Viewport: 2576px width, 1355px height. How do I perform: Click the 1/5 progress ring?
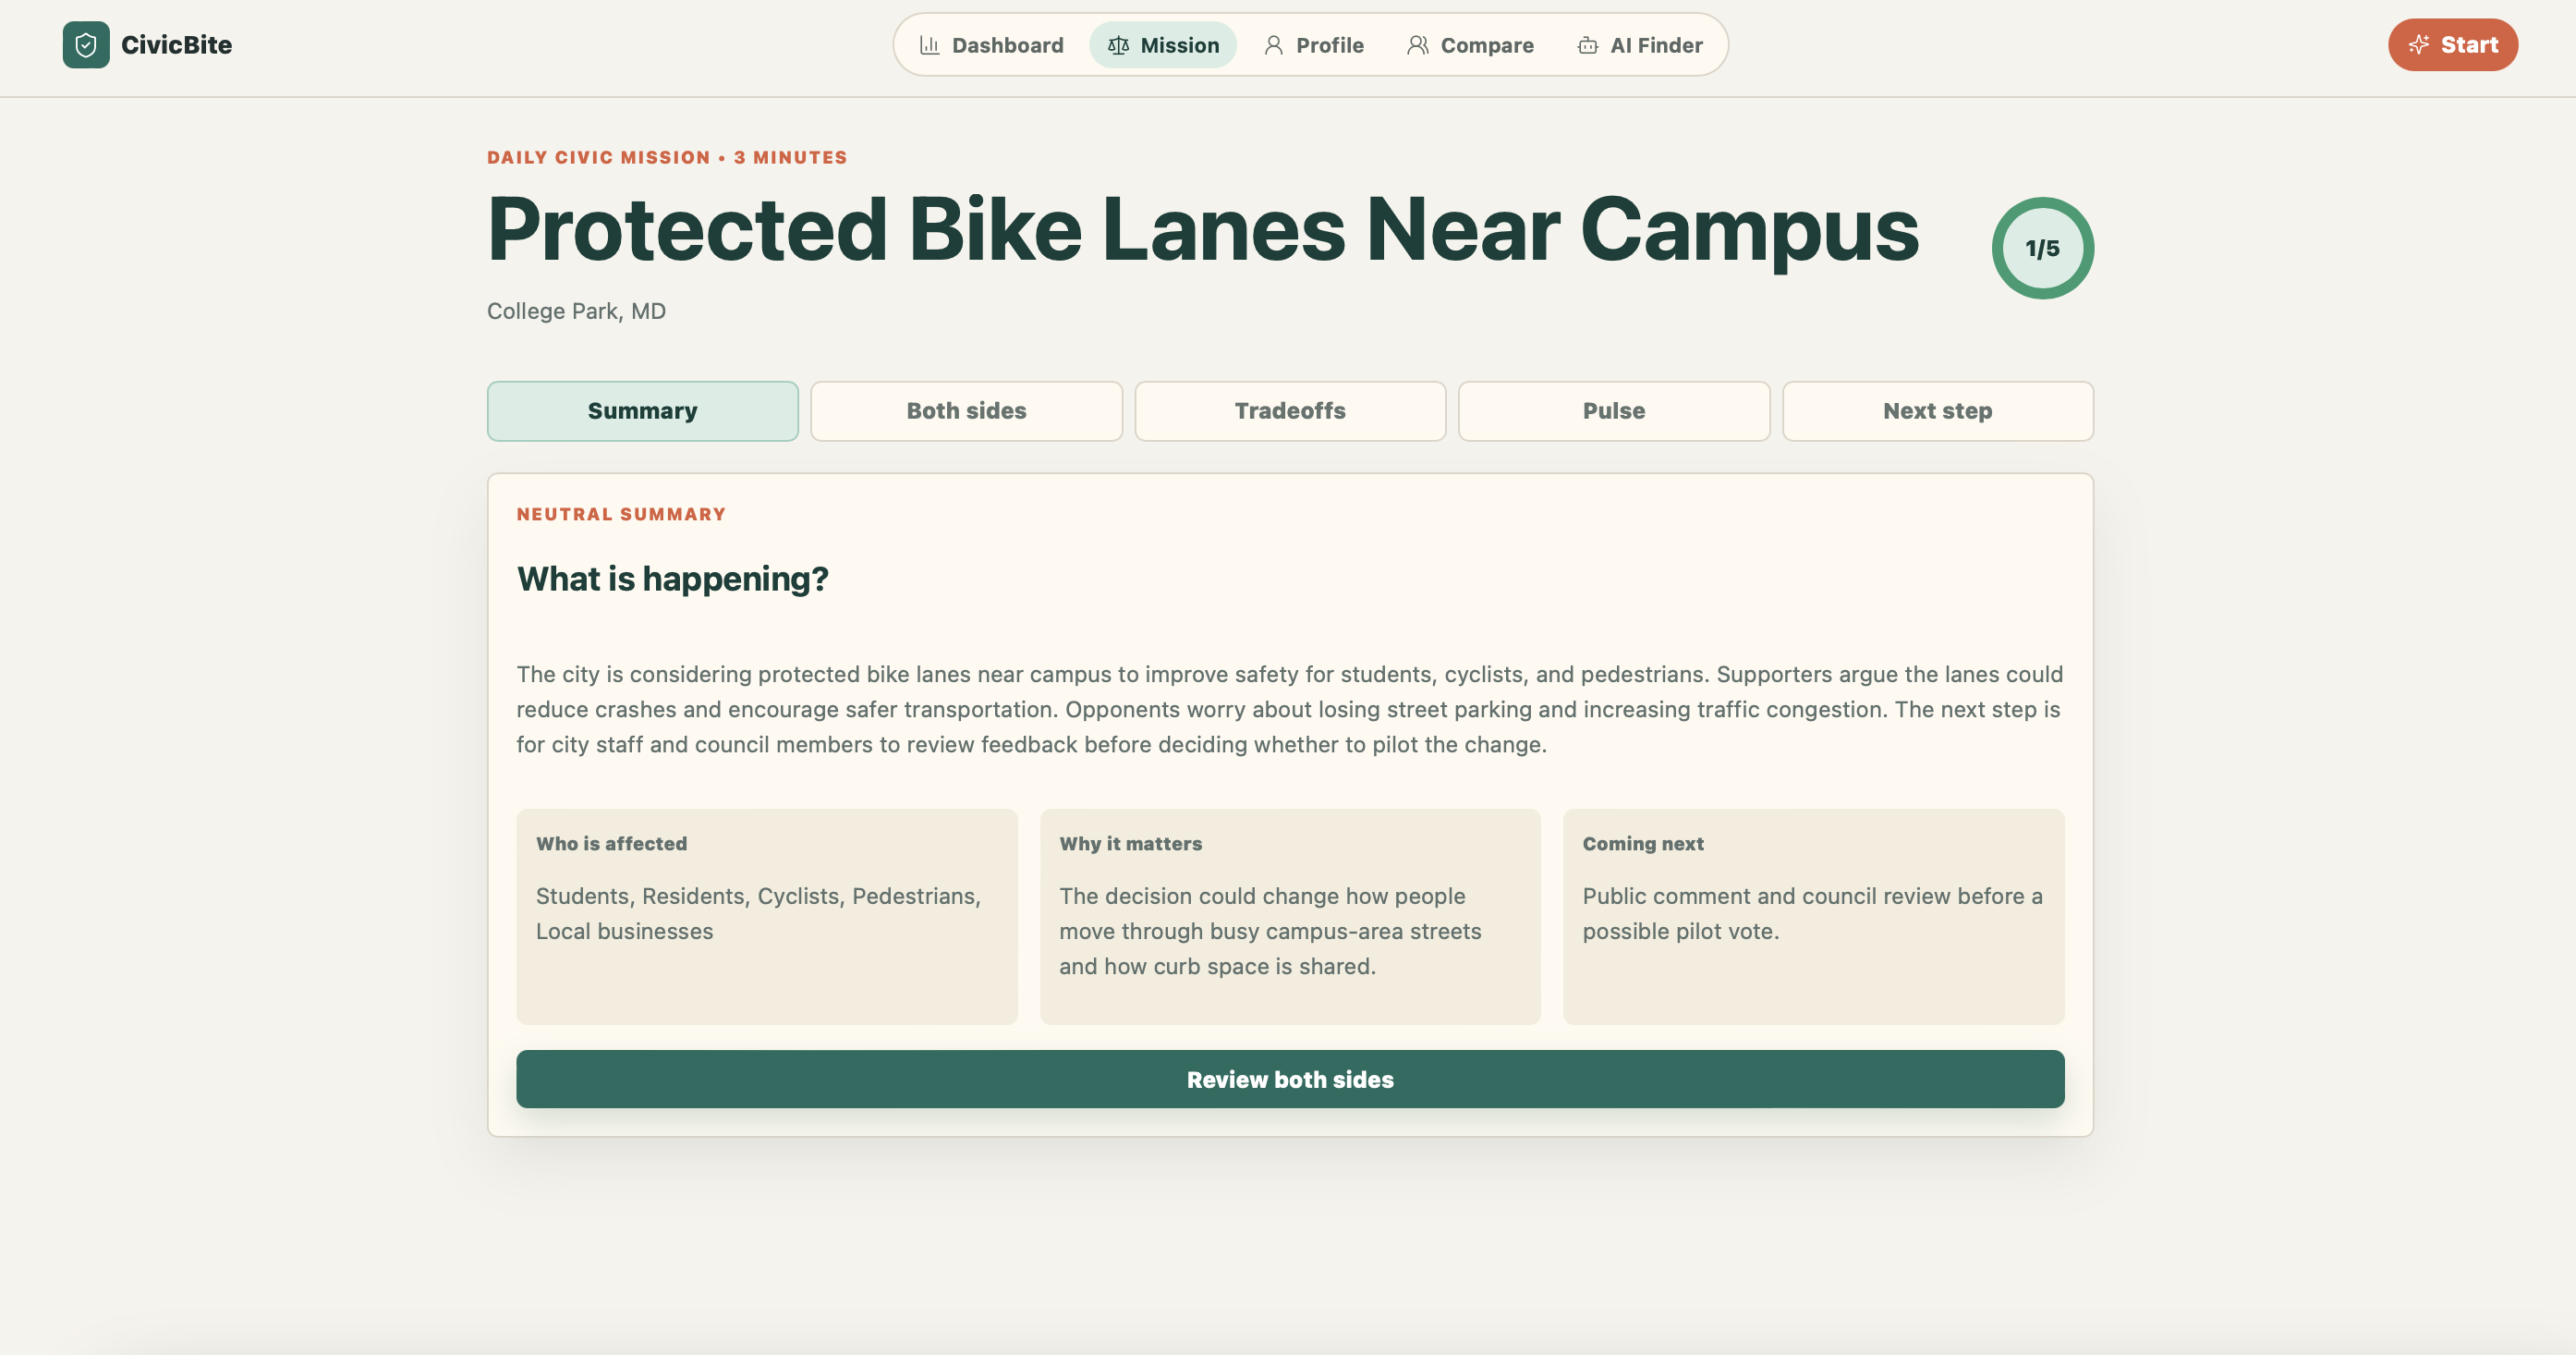coord(2042,248)
